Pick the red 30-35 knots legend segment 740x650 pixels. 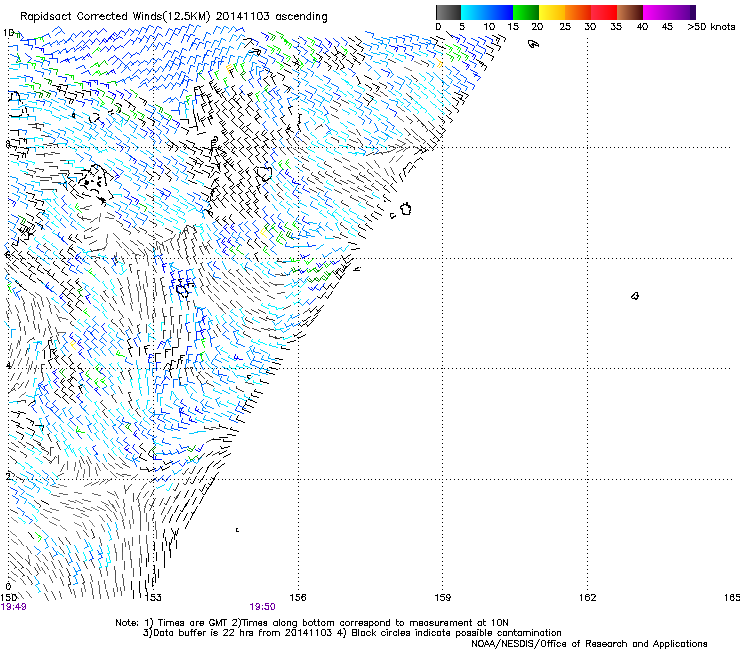[x=604, y=12]
